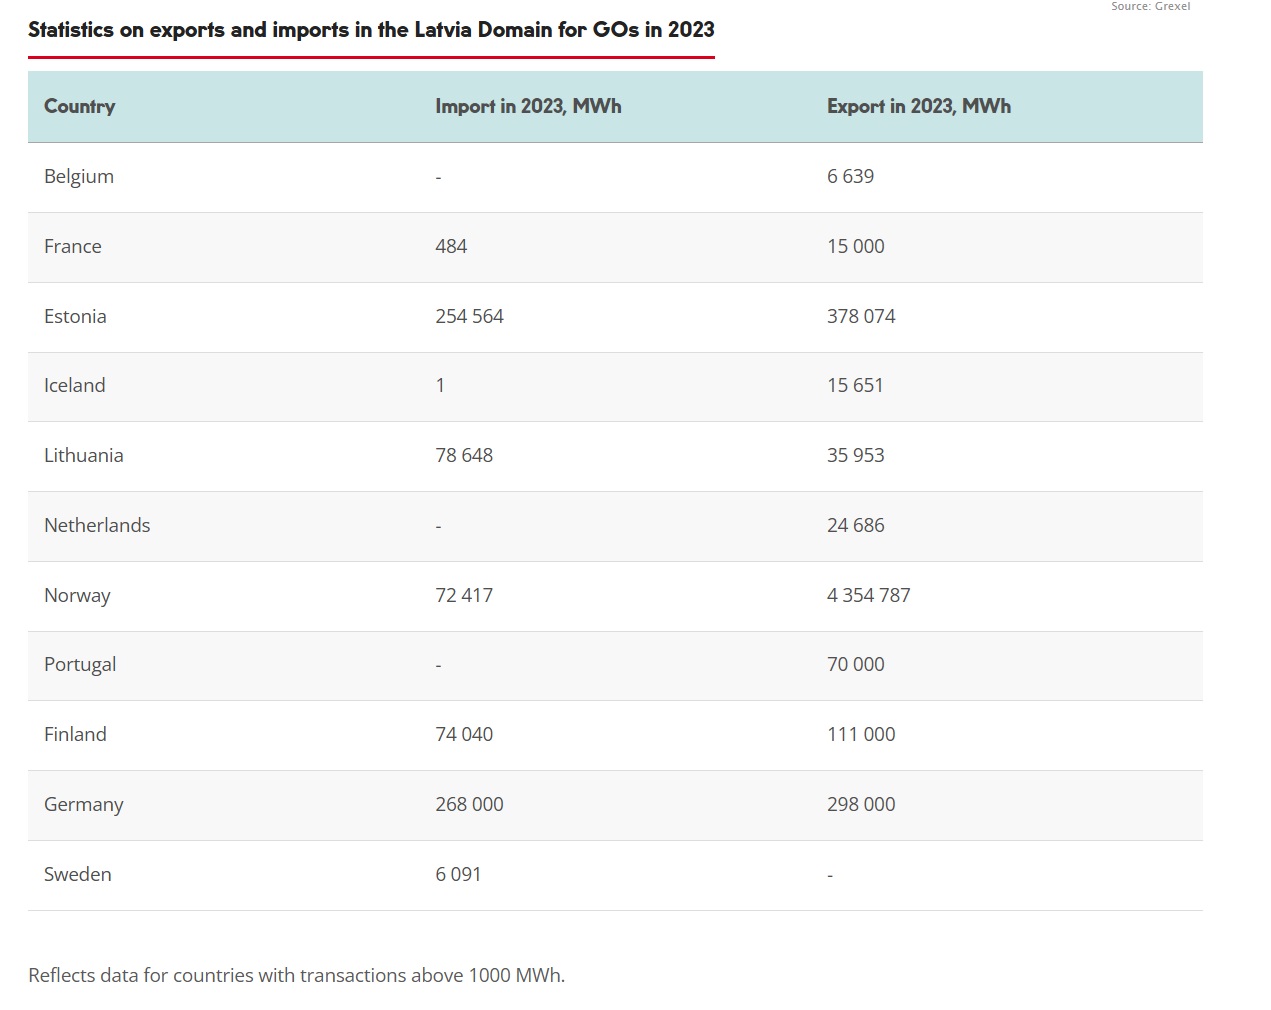This screenshot has height=1010, width=1271.
Task: Click the Country column header
Action: click(80, 106)
